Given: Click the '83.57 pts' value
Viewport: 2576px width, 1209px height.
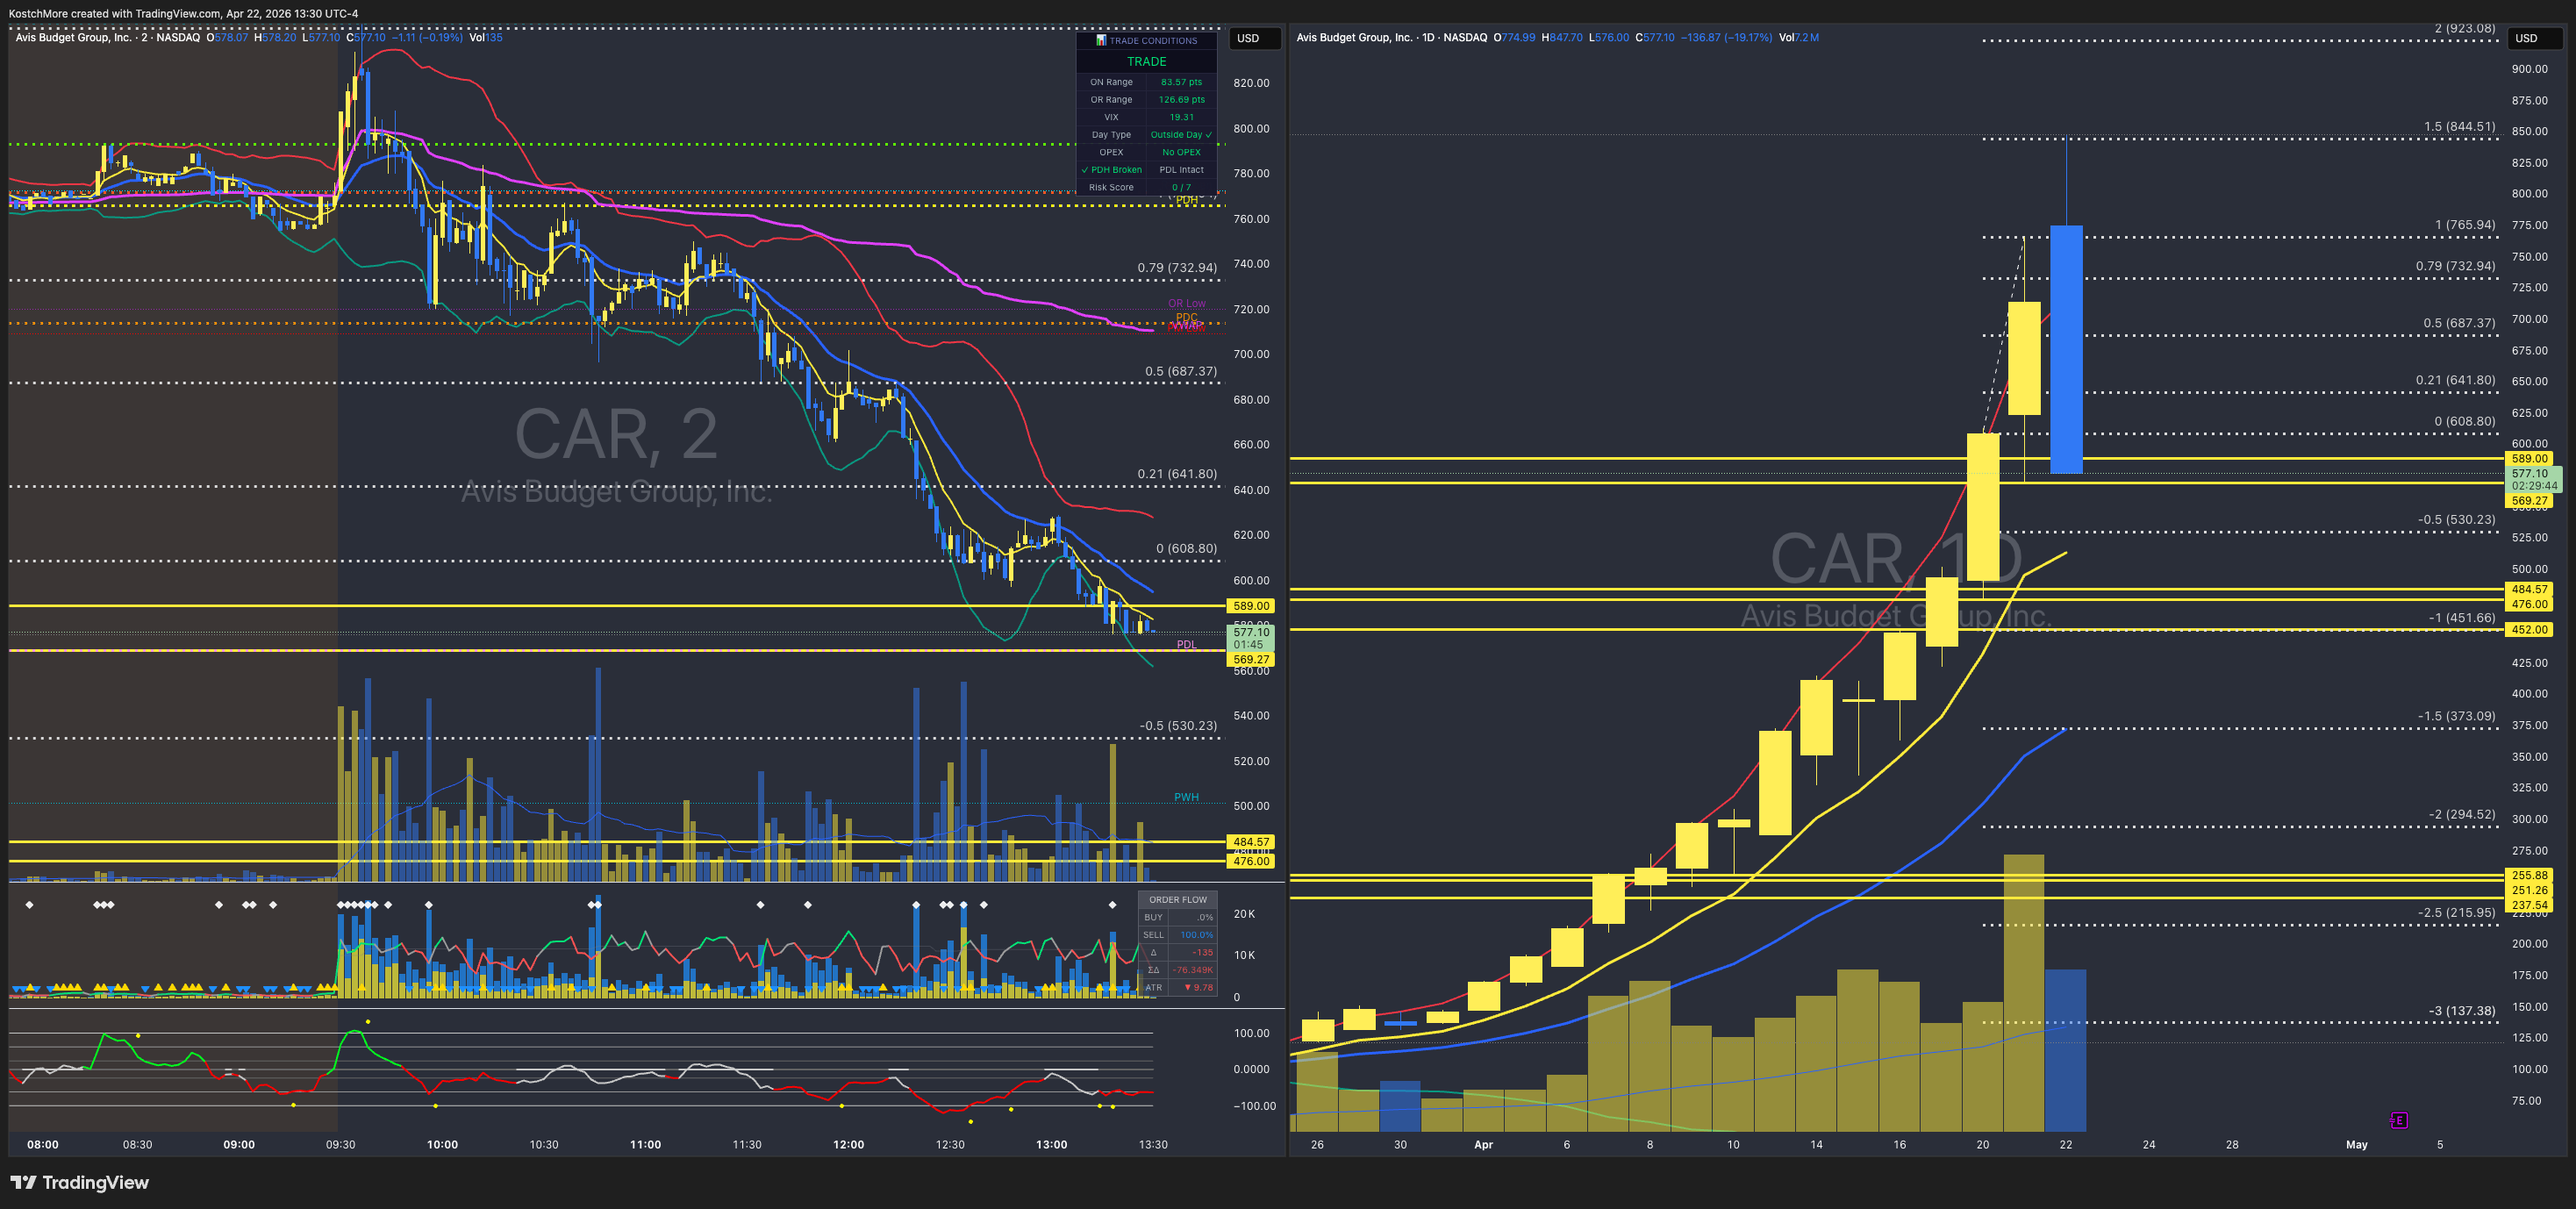Looking at the screenshot, I should tap(1181, 82).
